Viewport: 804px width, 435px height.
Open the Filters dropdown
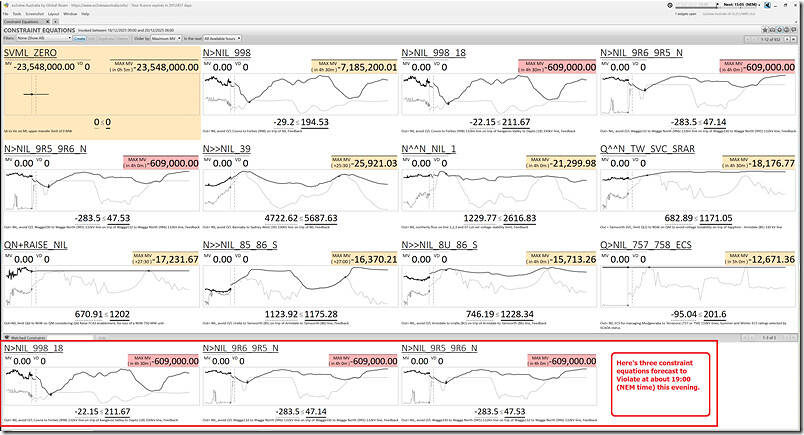44,38
